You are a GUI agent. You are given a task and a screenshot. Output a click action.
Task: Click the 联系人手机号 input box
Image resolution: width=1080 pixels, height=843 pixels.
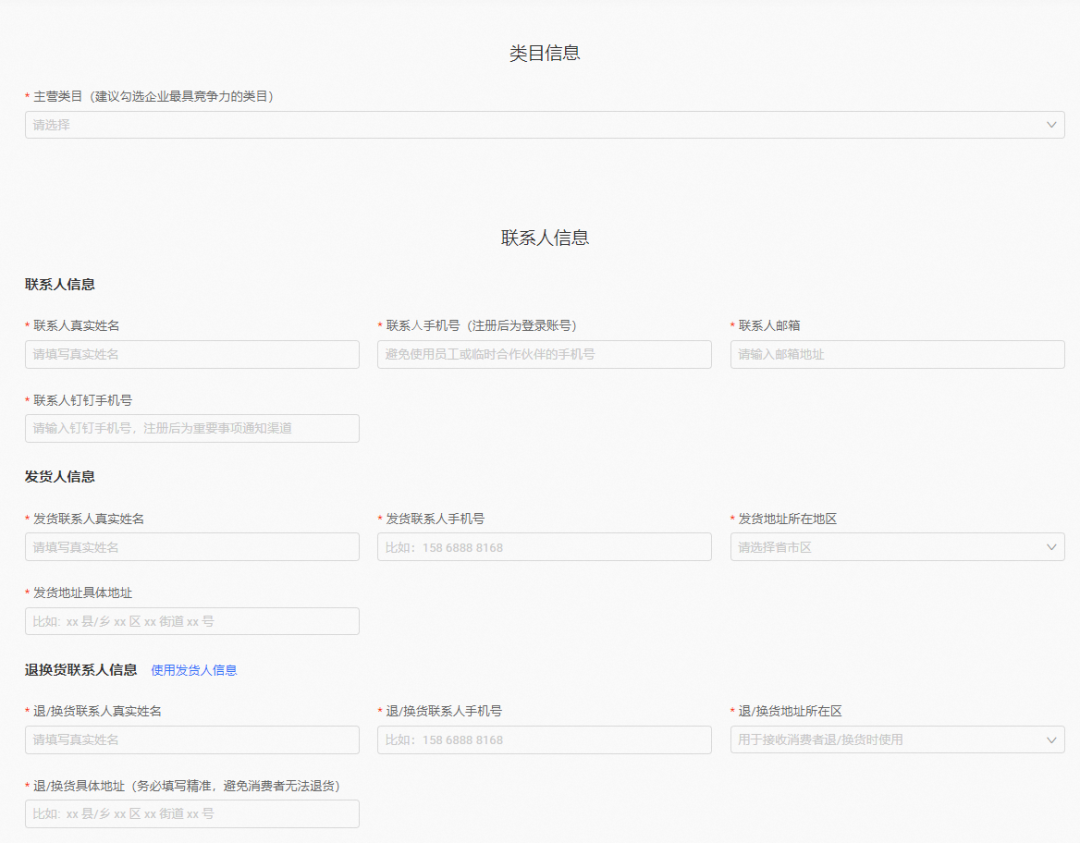coord(544,354)
